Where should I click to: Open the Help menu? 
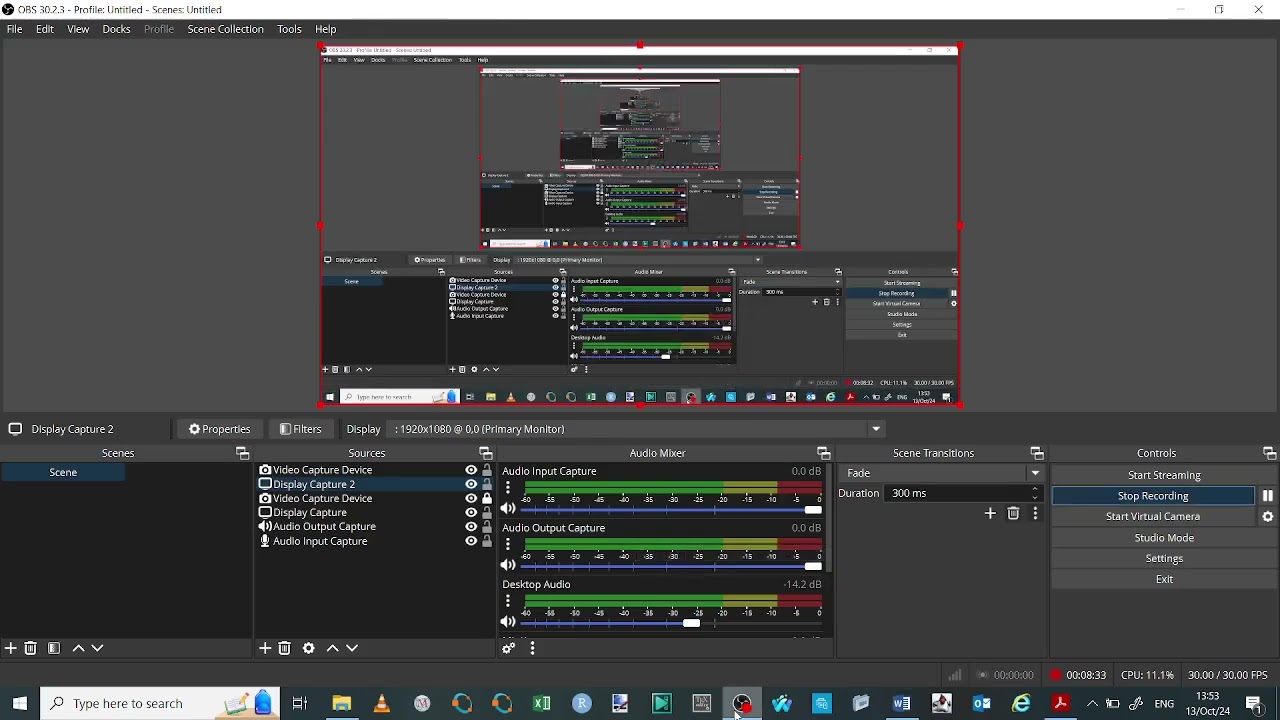click(x=326, y=30)
